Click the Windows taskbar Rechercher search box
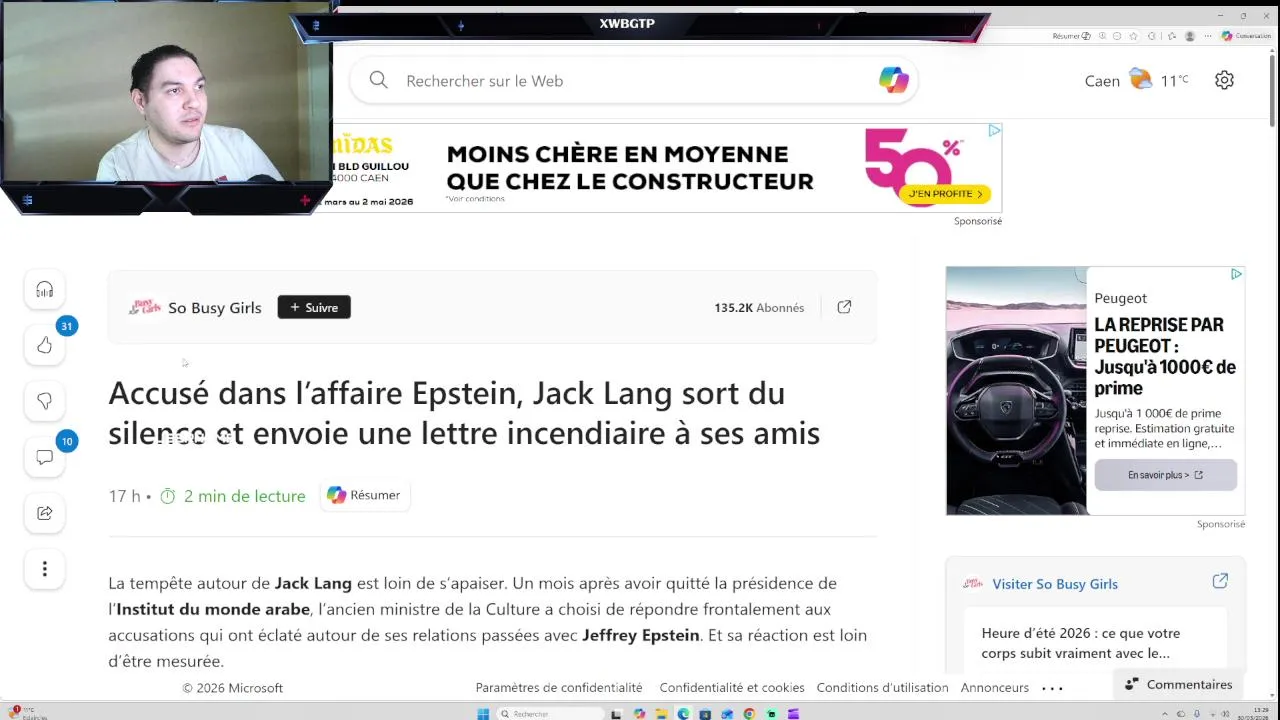Image resolution: width=1280 pixels, height=720 pixels. pos(550,714)
